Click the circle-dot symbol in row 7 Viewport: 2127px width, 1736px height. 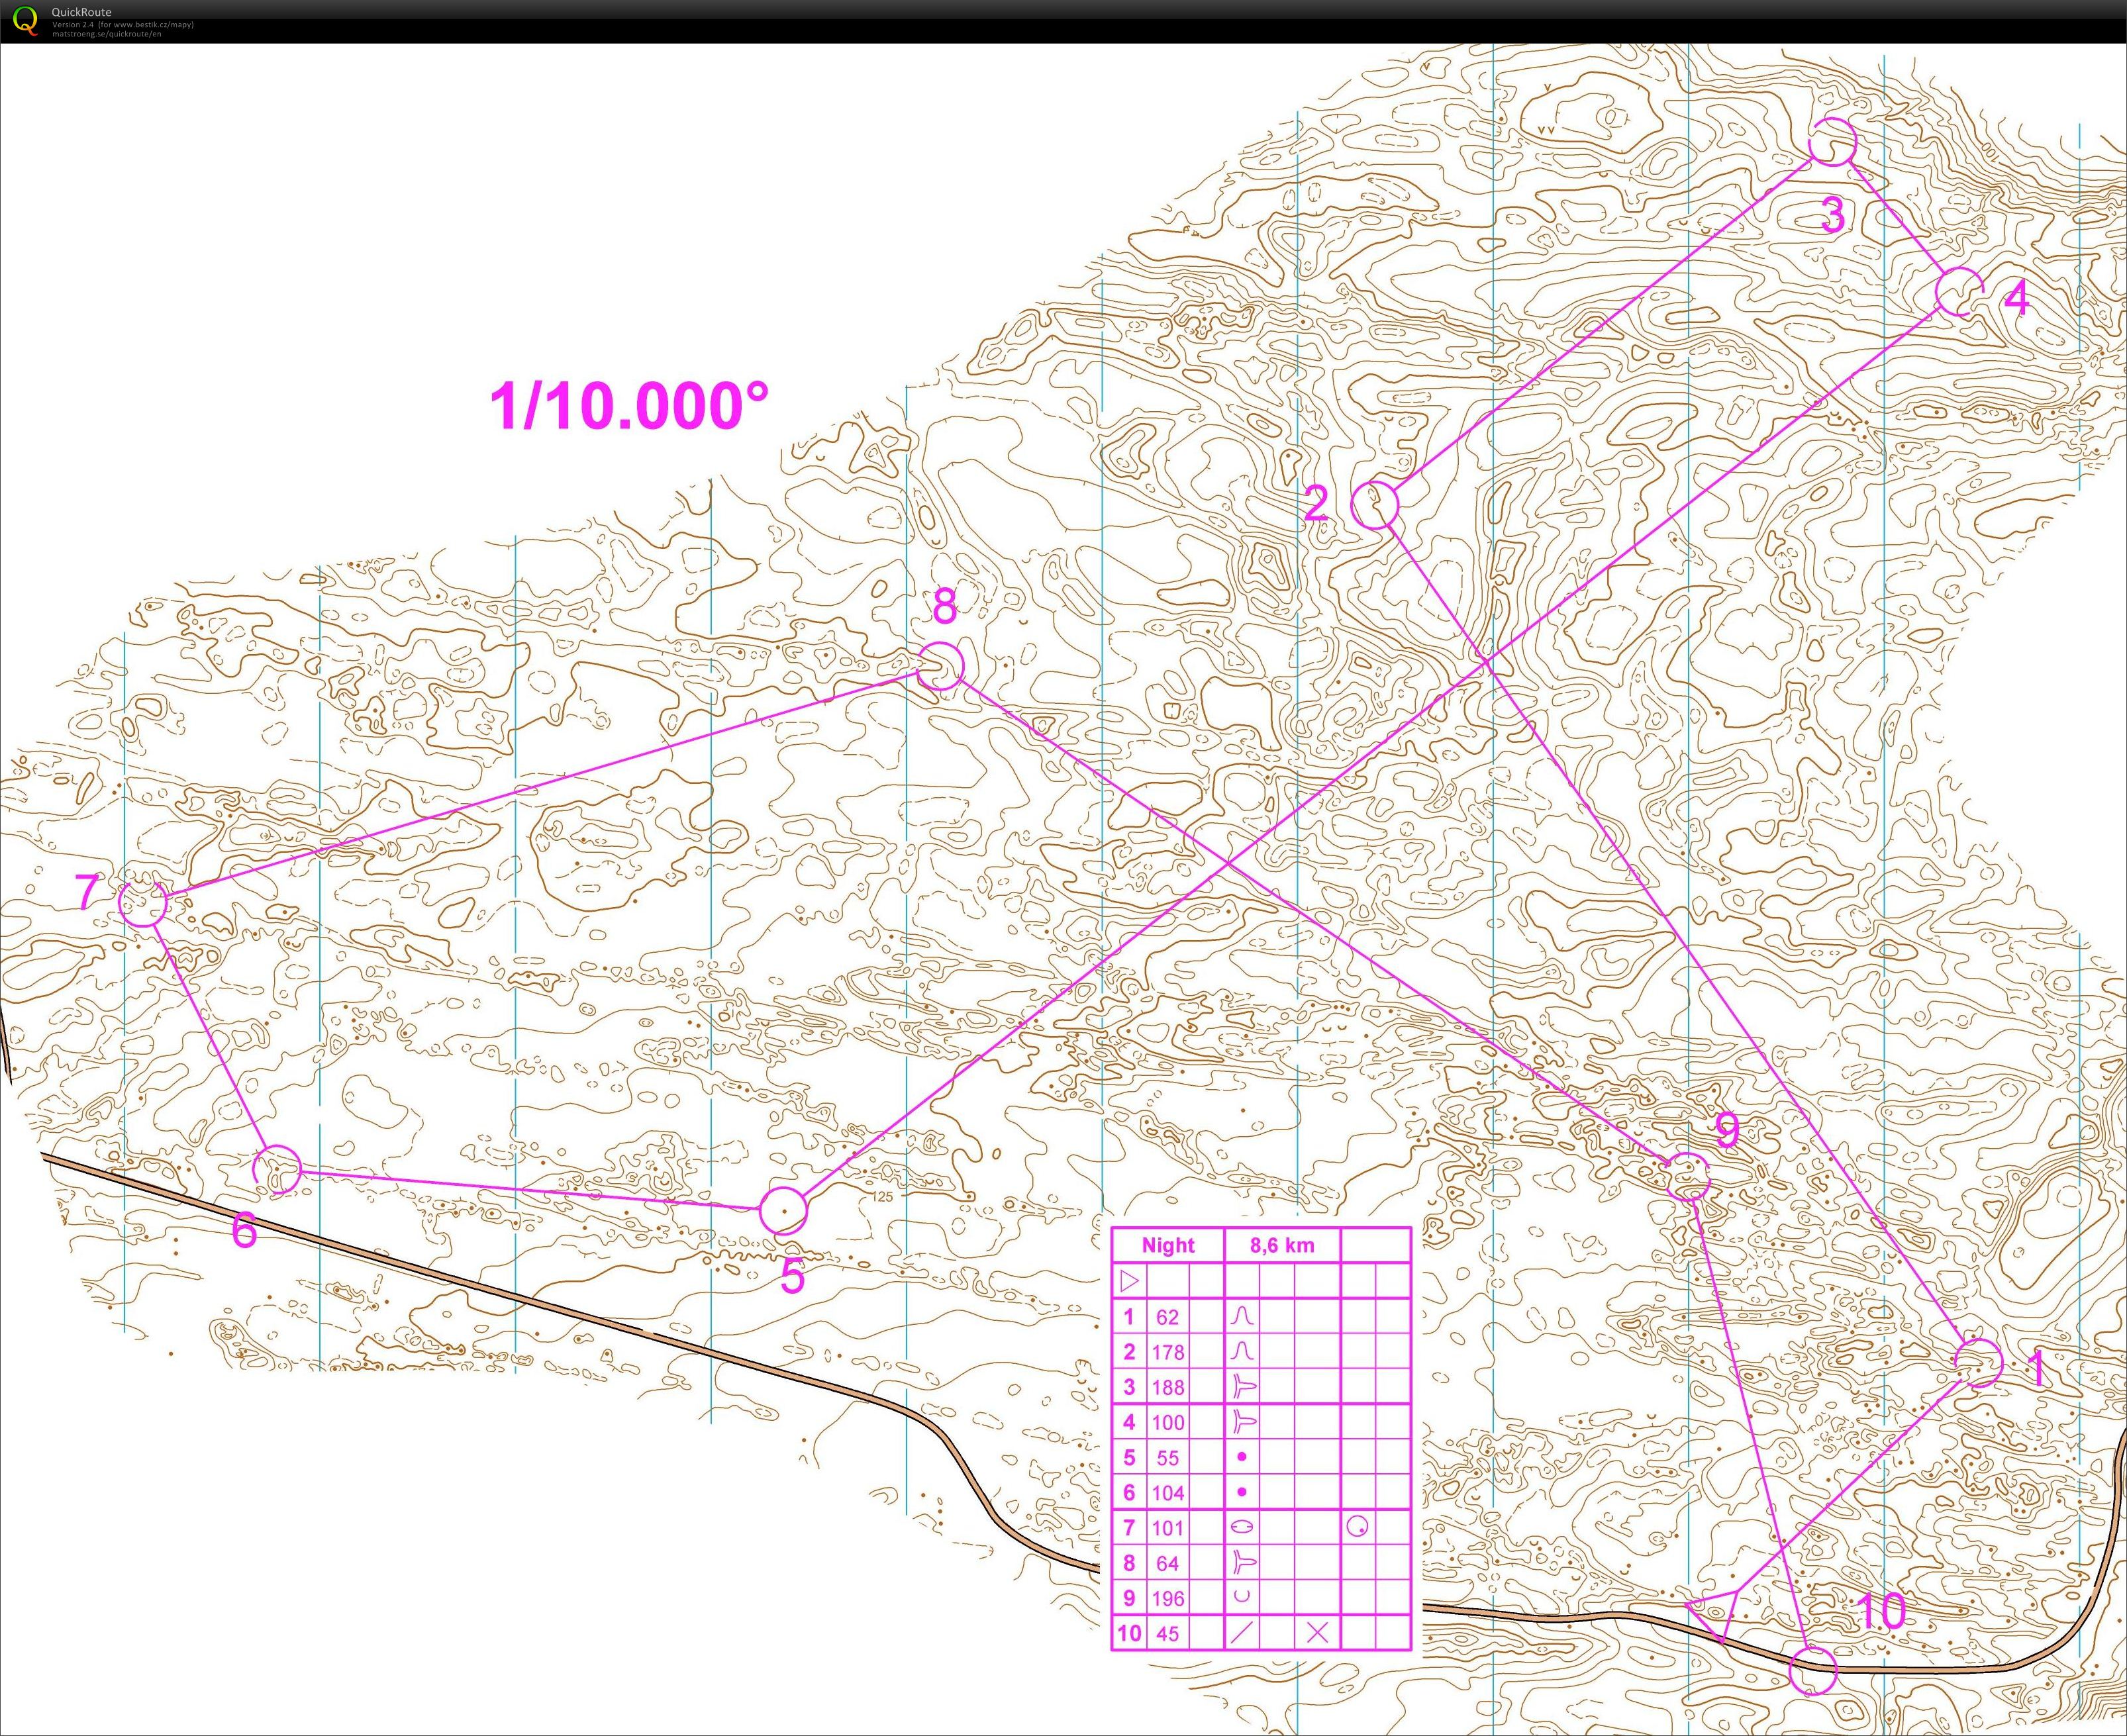click(x=1357, y=1527)
